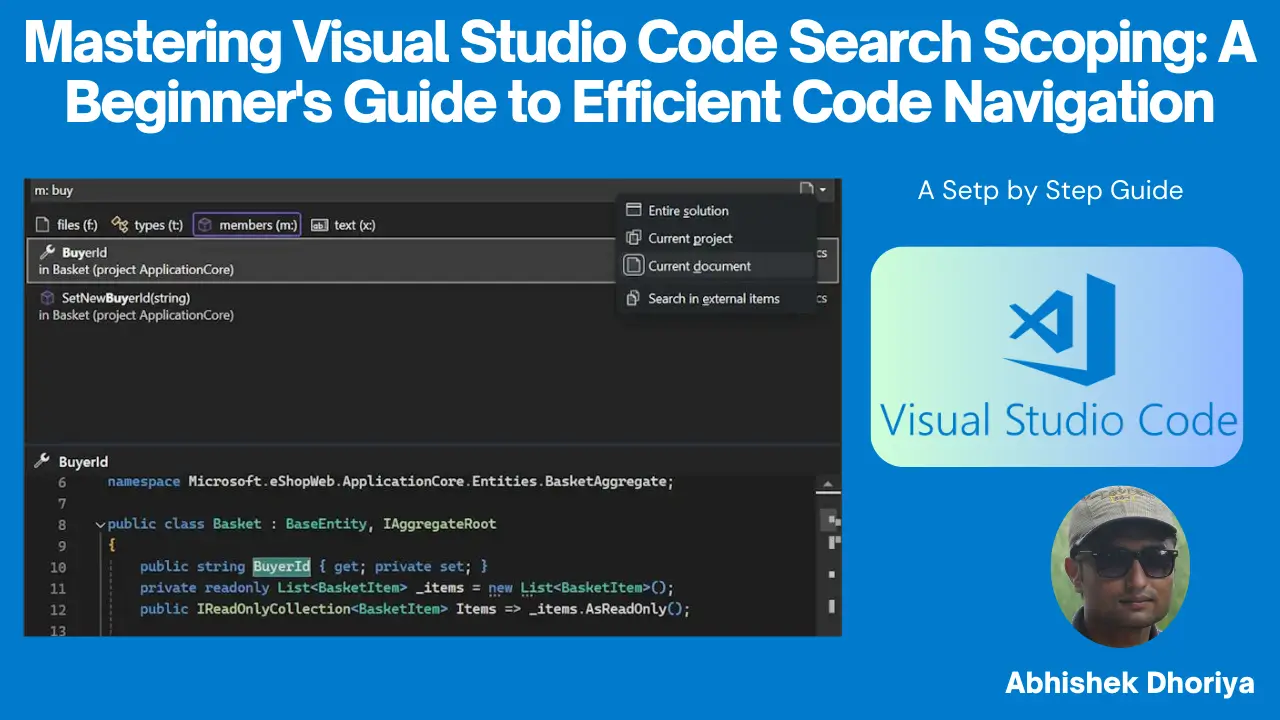Collapse the Basket class code fold
Screen dimensions: 1280x720
point(100,524)
